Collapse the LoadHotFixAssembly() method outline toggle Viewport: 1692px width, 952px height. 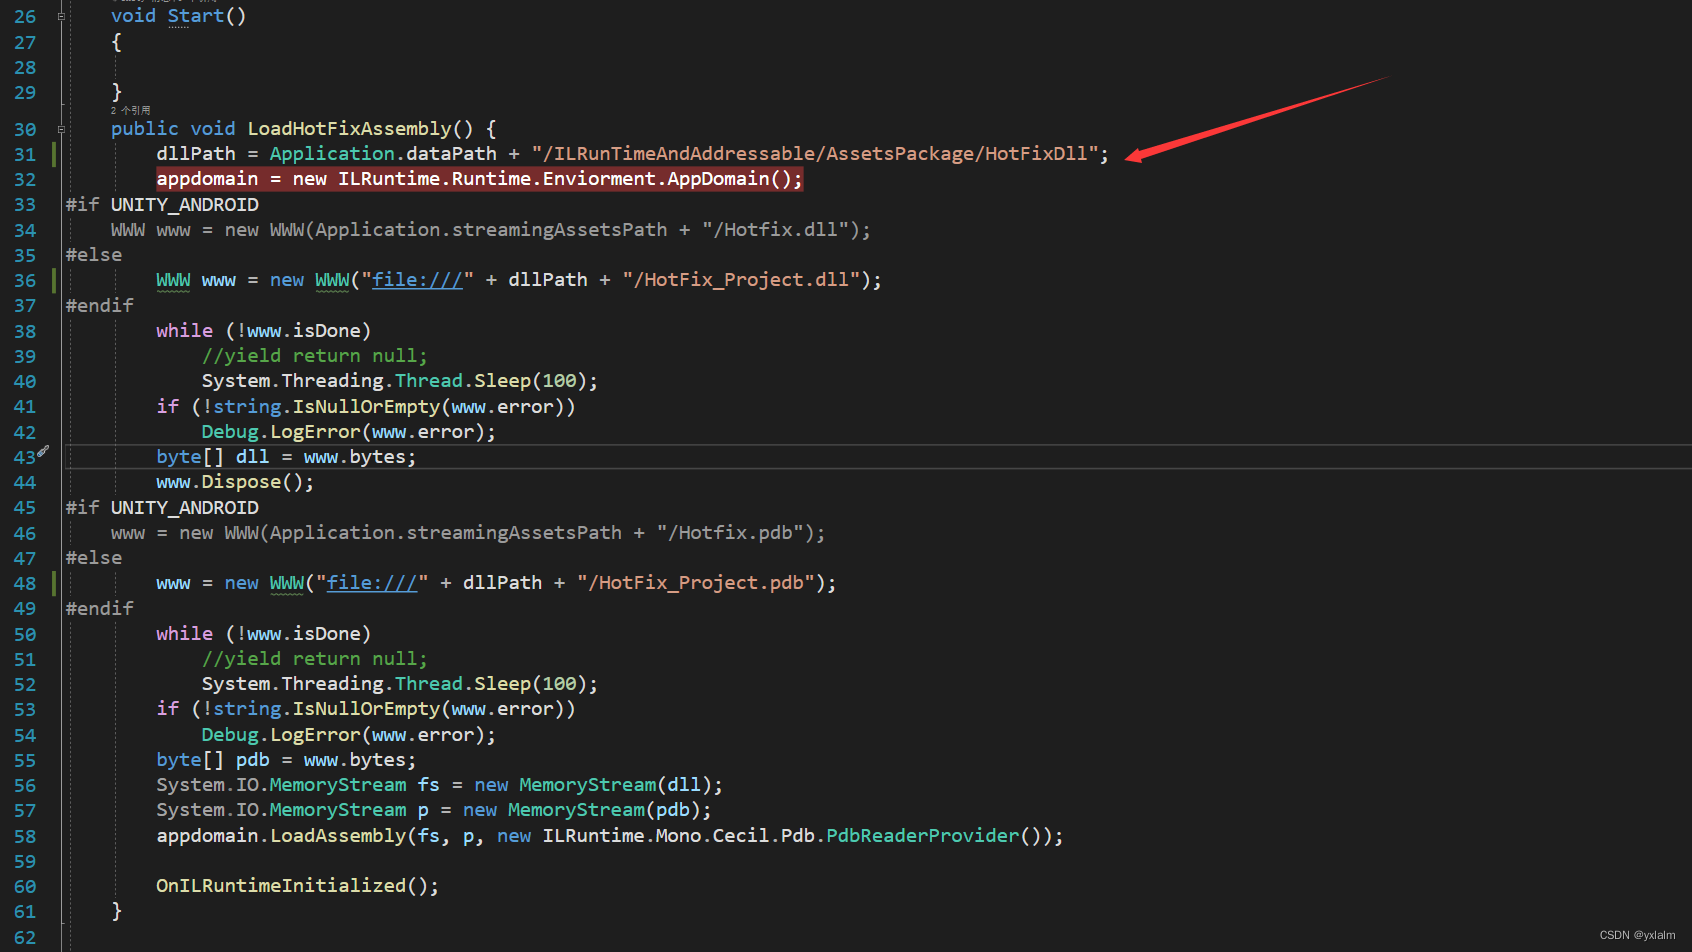click(61, 129)
